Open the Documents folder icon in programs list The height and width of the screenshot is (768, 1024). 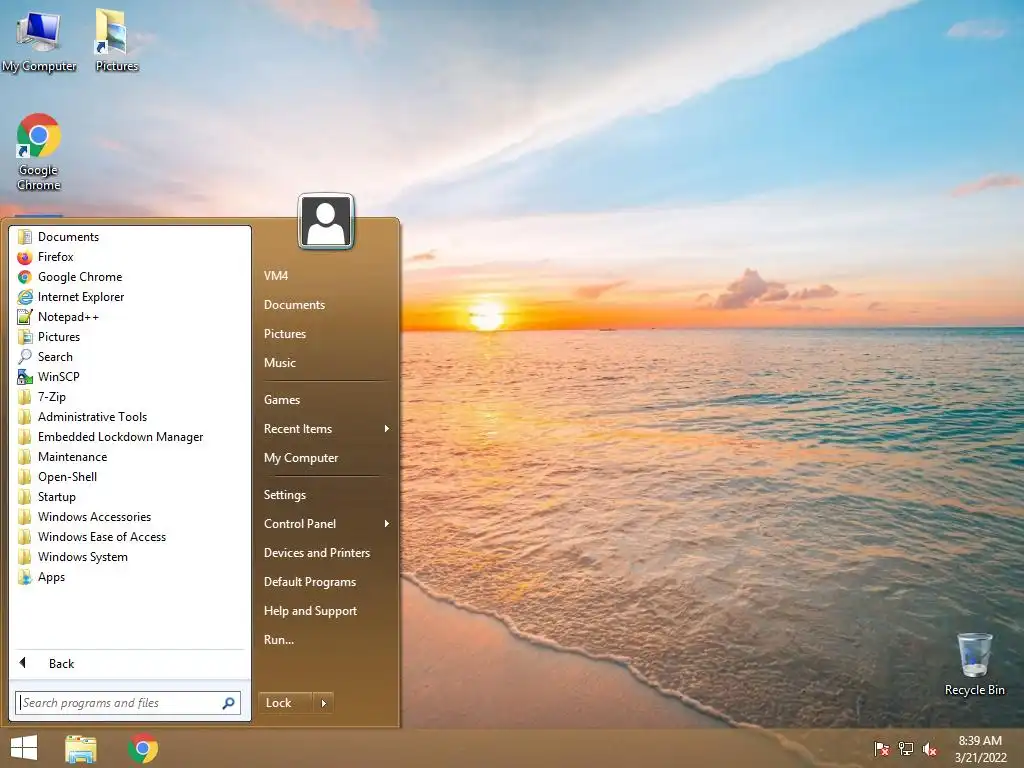25,236
